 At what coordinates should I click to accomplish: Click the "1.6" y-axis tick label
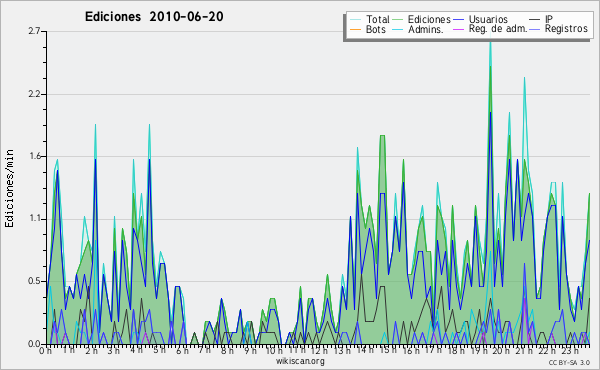pos(34,156)
